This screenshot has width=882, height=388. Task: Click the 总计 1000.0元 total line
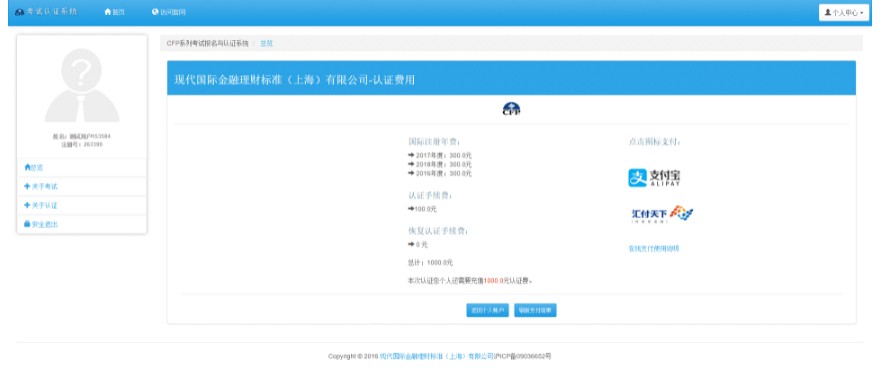click(430, 263)
